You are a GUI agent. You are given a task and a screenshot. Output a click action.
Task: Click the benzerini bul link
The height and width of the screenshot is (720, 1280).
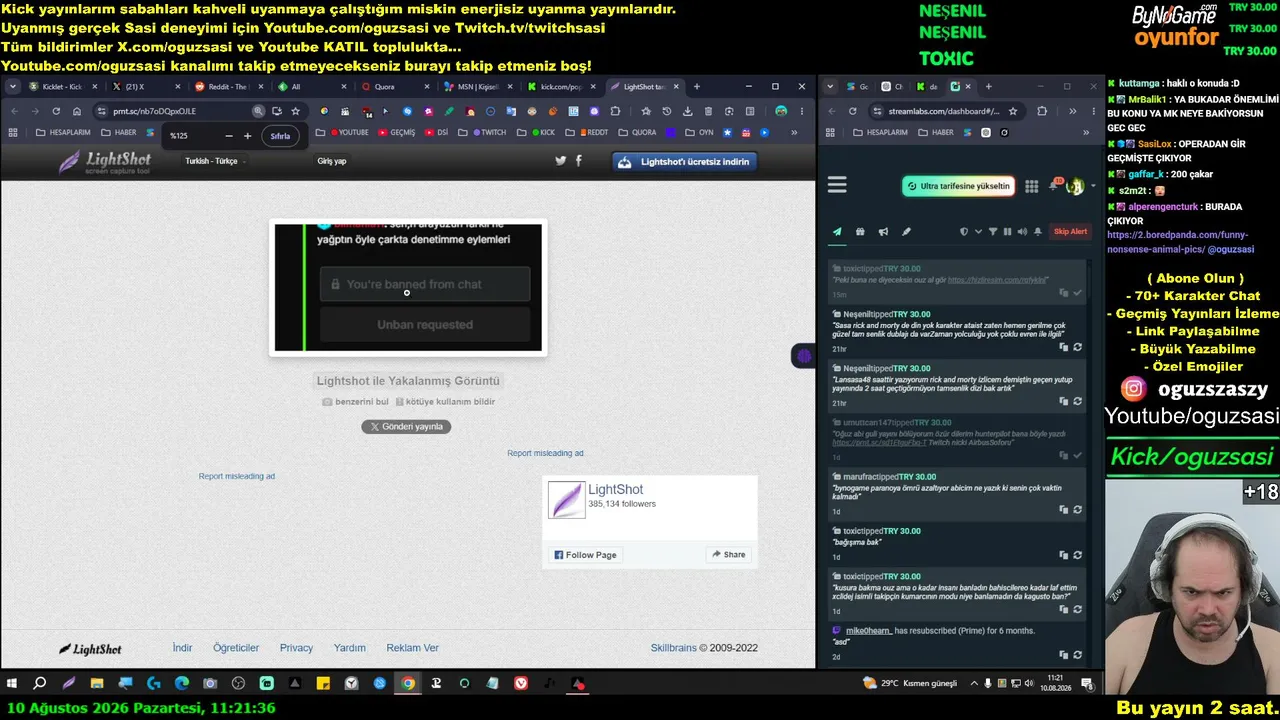coord(355,402)
